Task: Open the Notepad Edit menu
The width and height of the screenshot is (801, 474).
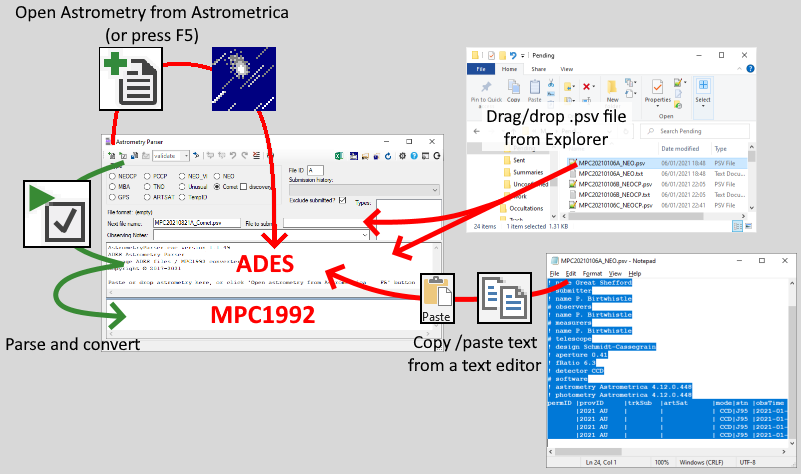Action: (x=571, y=274)
